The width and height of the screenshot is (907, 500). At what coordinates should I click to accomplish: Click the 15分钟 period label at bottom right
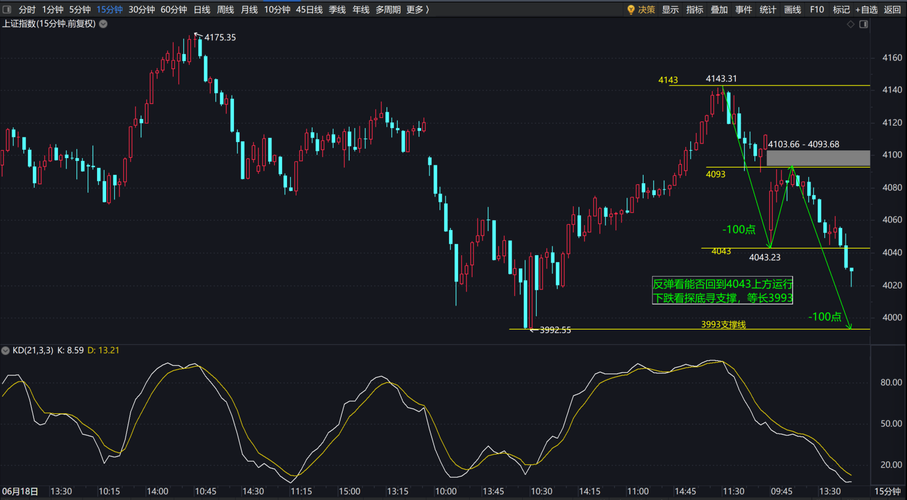click(887, 491)
